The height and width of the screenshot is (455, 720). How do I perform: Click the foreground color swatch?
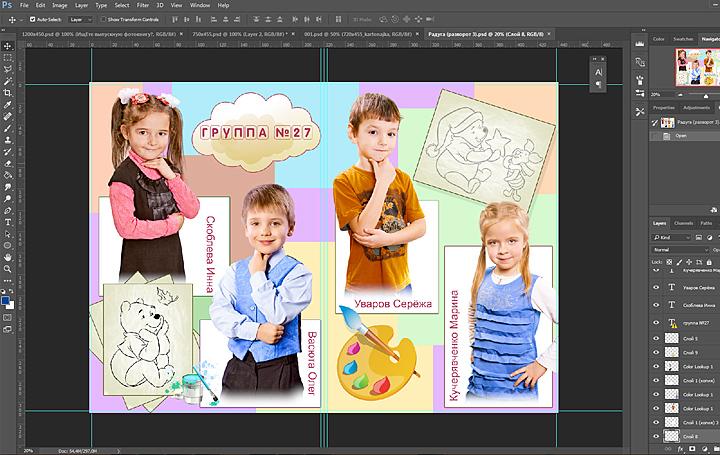click(5, 301)
